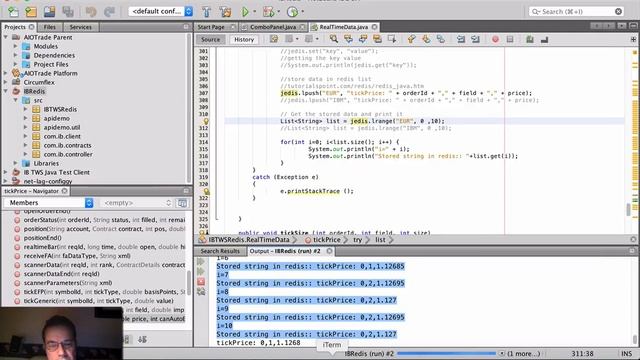Viewport: 640px width, 360px height.
Task: Click Output settings icon below Stop
Action: click(x=201, y=291)
